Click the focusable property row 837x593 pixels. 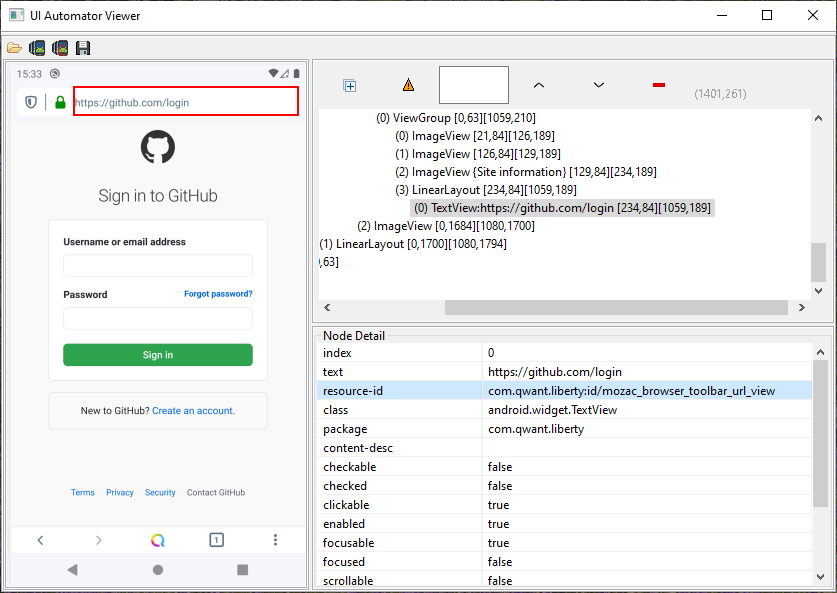(564, 543)
